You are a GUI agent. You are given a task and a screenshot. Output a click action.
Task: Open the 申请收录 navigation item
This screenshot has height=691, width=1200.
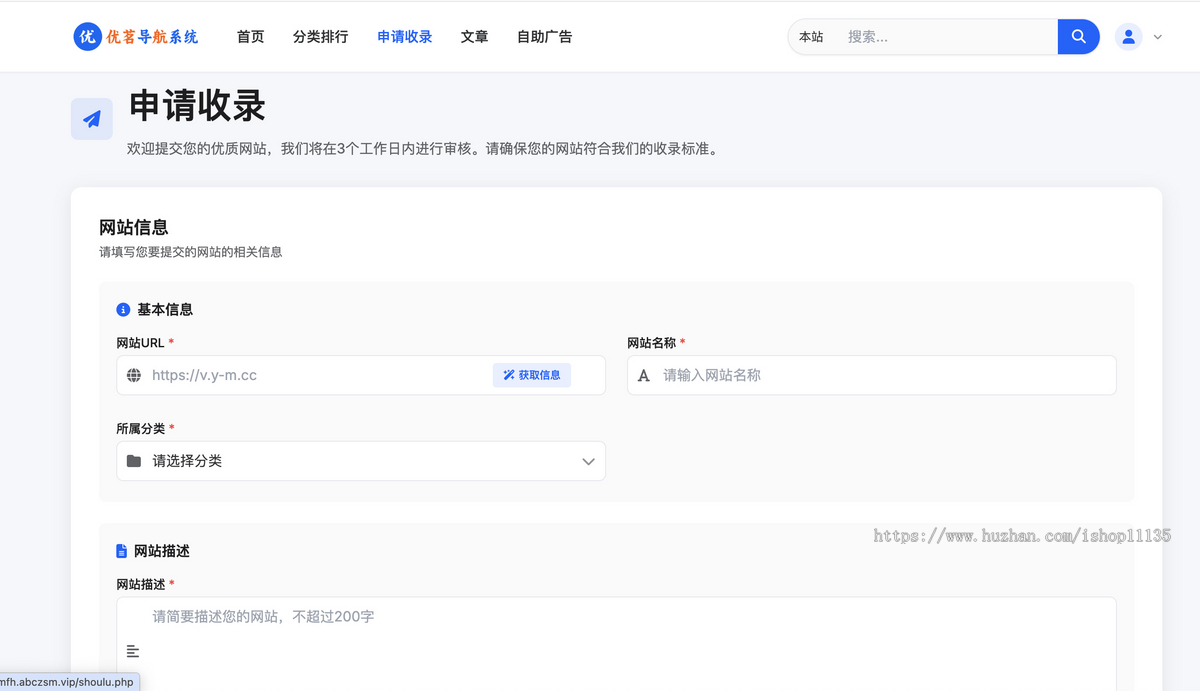[x=405, y=37]
